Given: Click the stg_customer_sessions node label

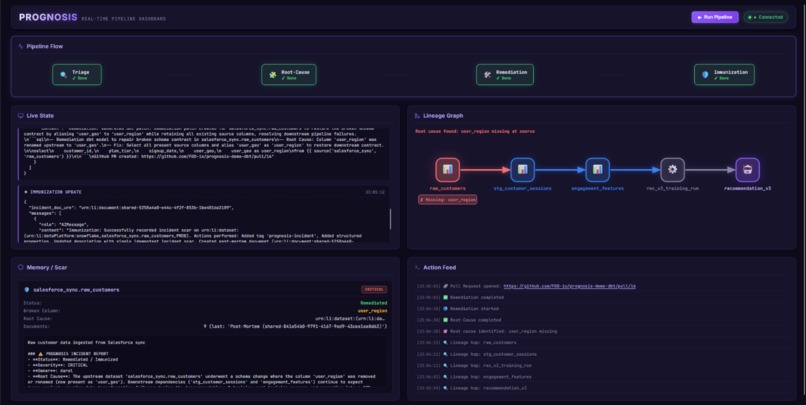Looking at the screenshot, I should 522,189.
